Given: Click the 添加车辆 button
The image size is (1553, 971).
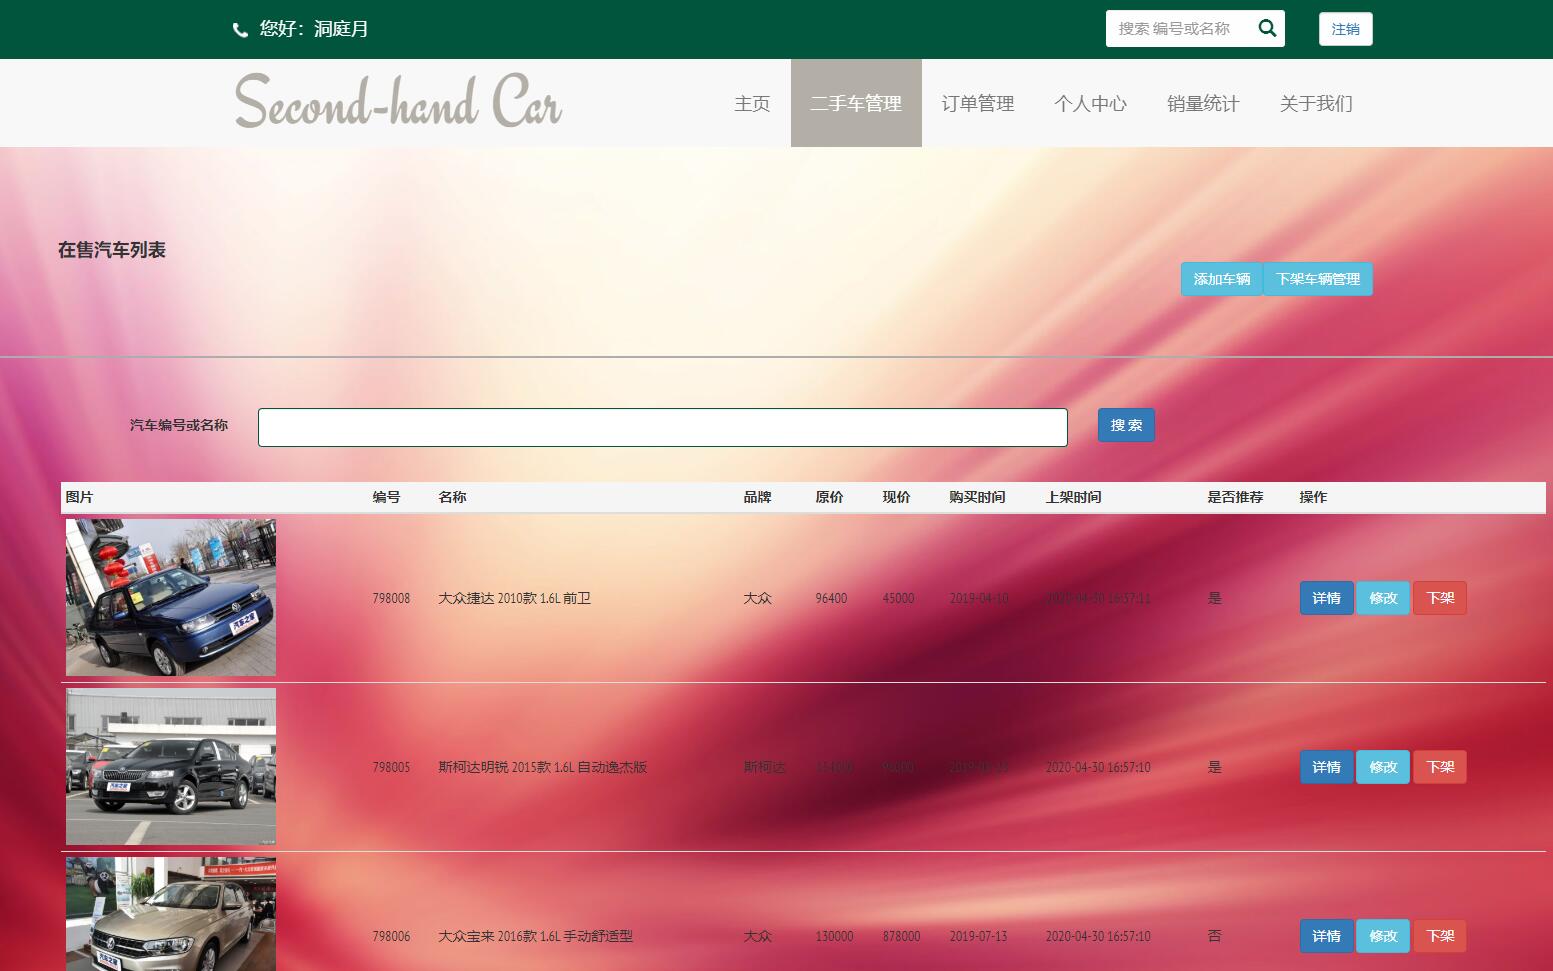Looking at the screenshot, I should tap(1222, 279).
